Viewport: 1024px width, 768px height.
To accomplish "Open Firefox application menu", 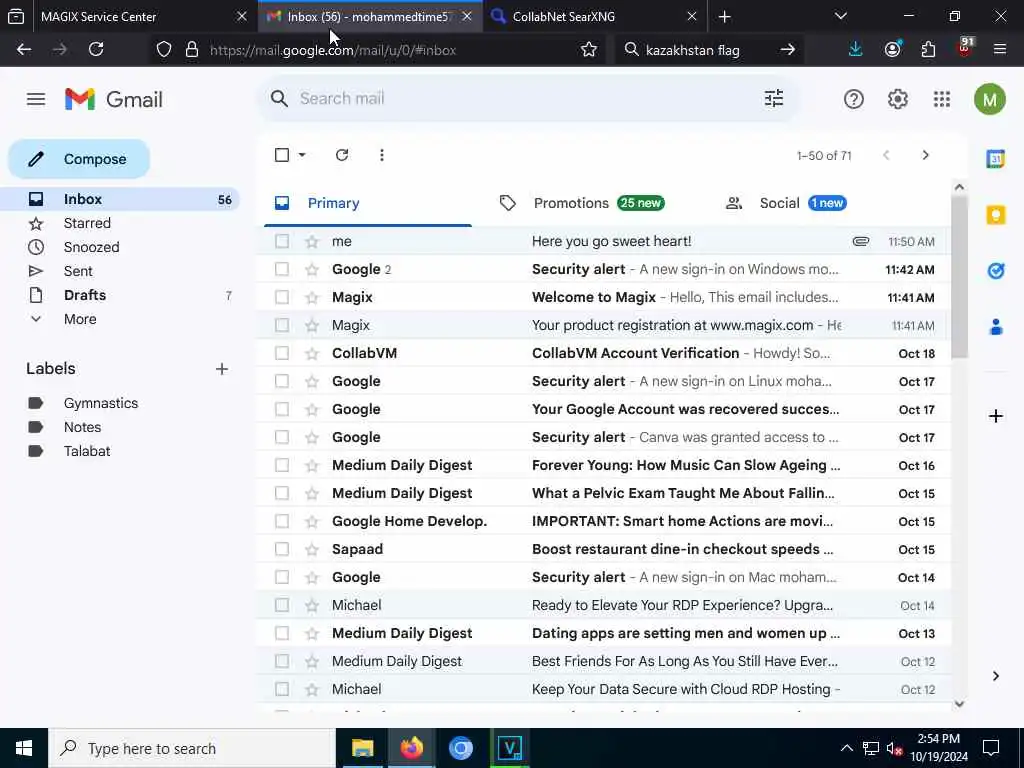I will tap(999, 49).
